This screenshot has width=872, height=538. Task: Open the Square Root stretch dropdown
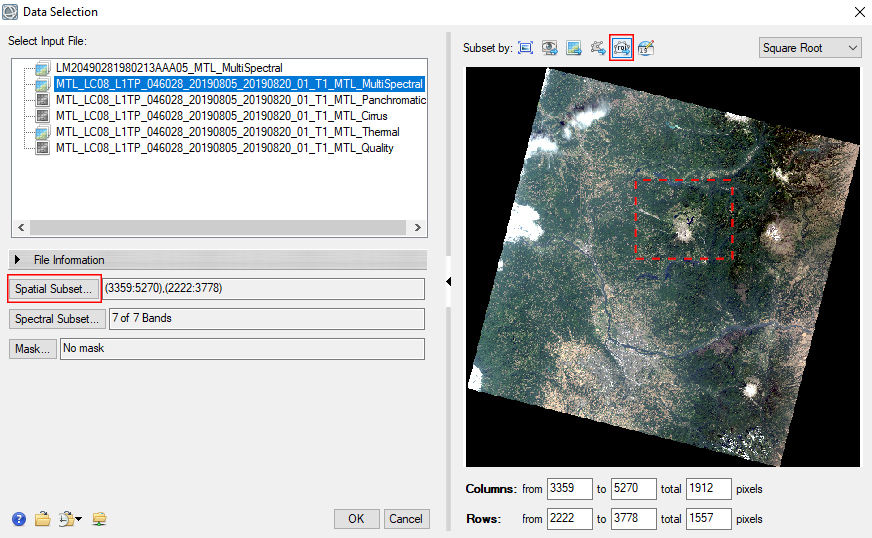coord(810,48)
